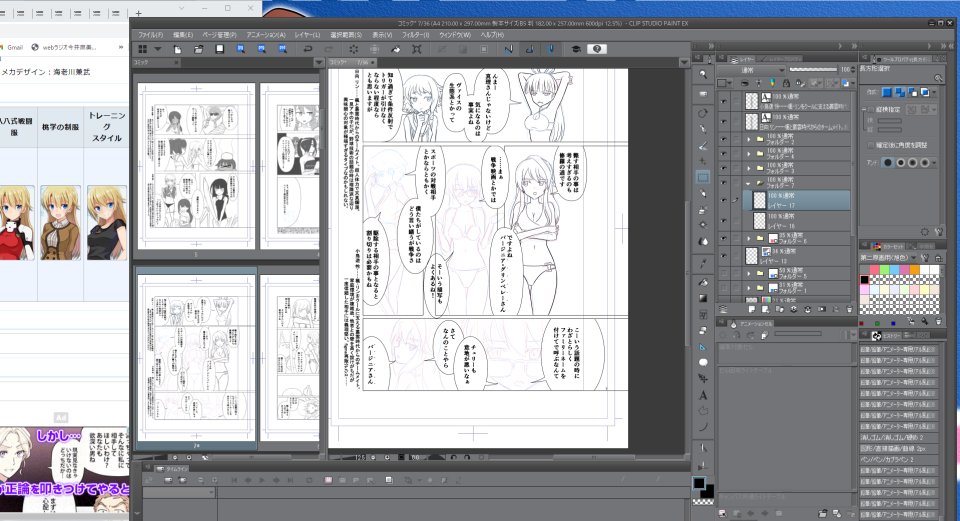Open the 編集(E) menu
Viewport: 960px width, 521px height.
(x=183, y=35)
